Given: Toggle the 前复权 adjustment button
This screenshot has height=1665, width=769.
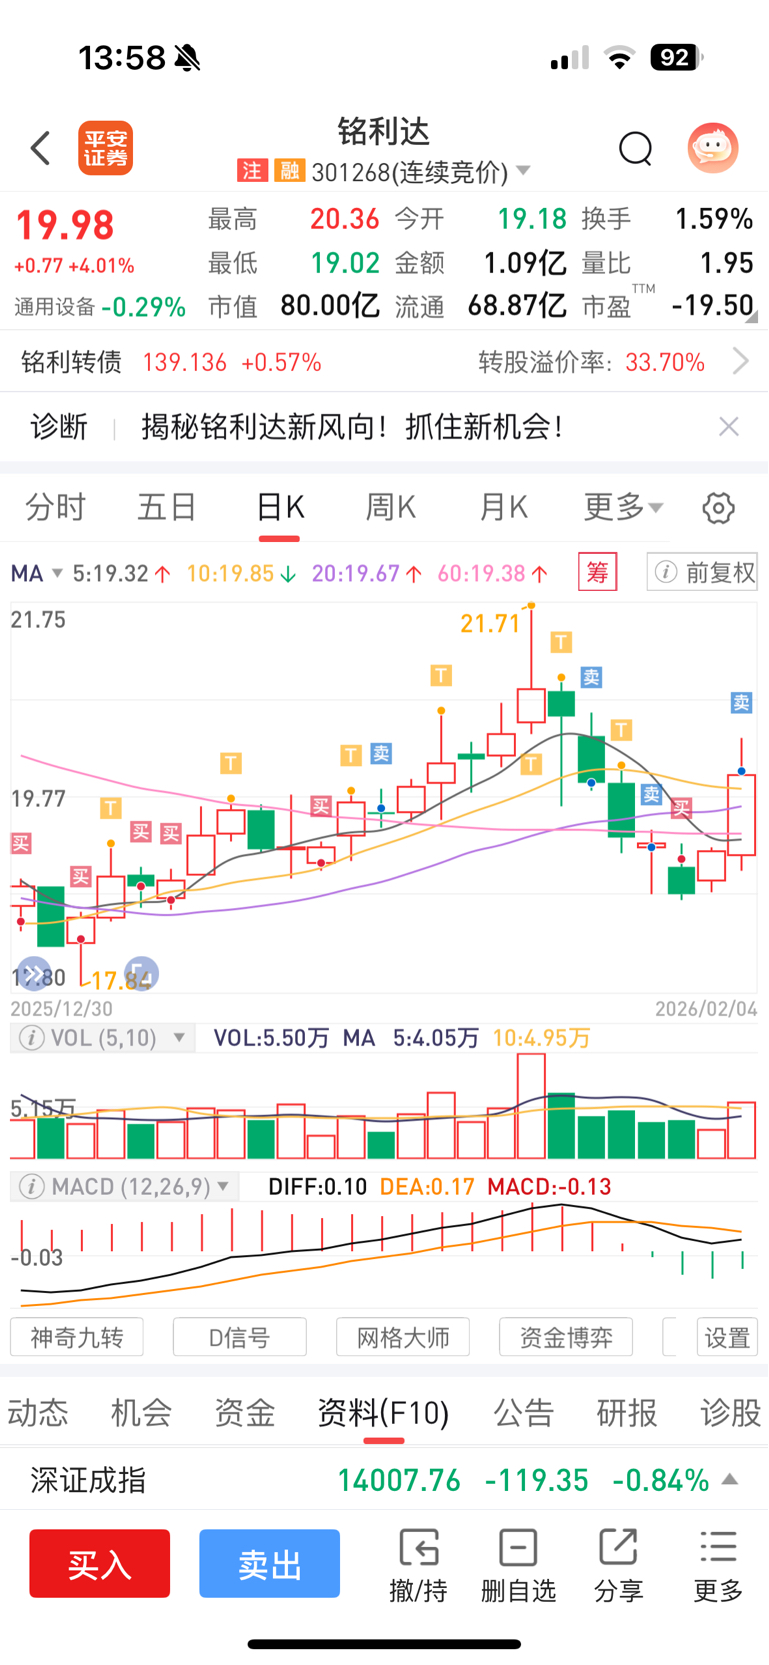Looking at the screenshot, I should (702, 572).
